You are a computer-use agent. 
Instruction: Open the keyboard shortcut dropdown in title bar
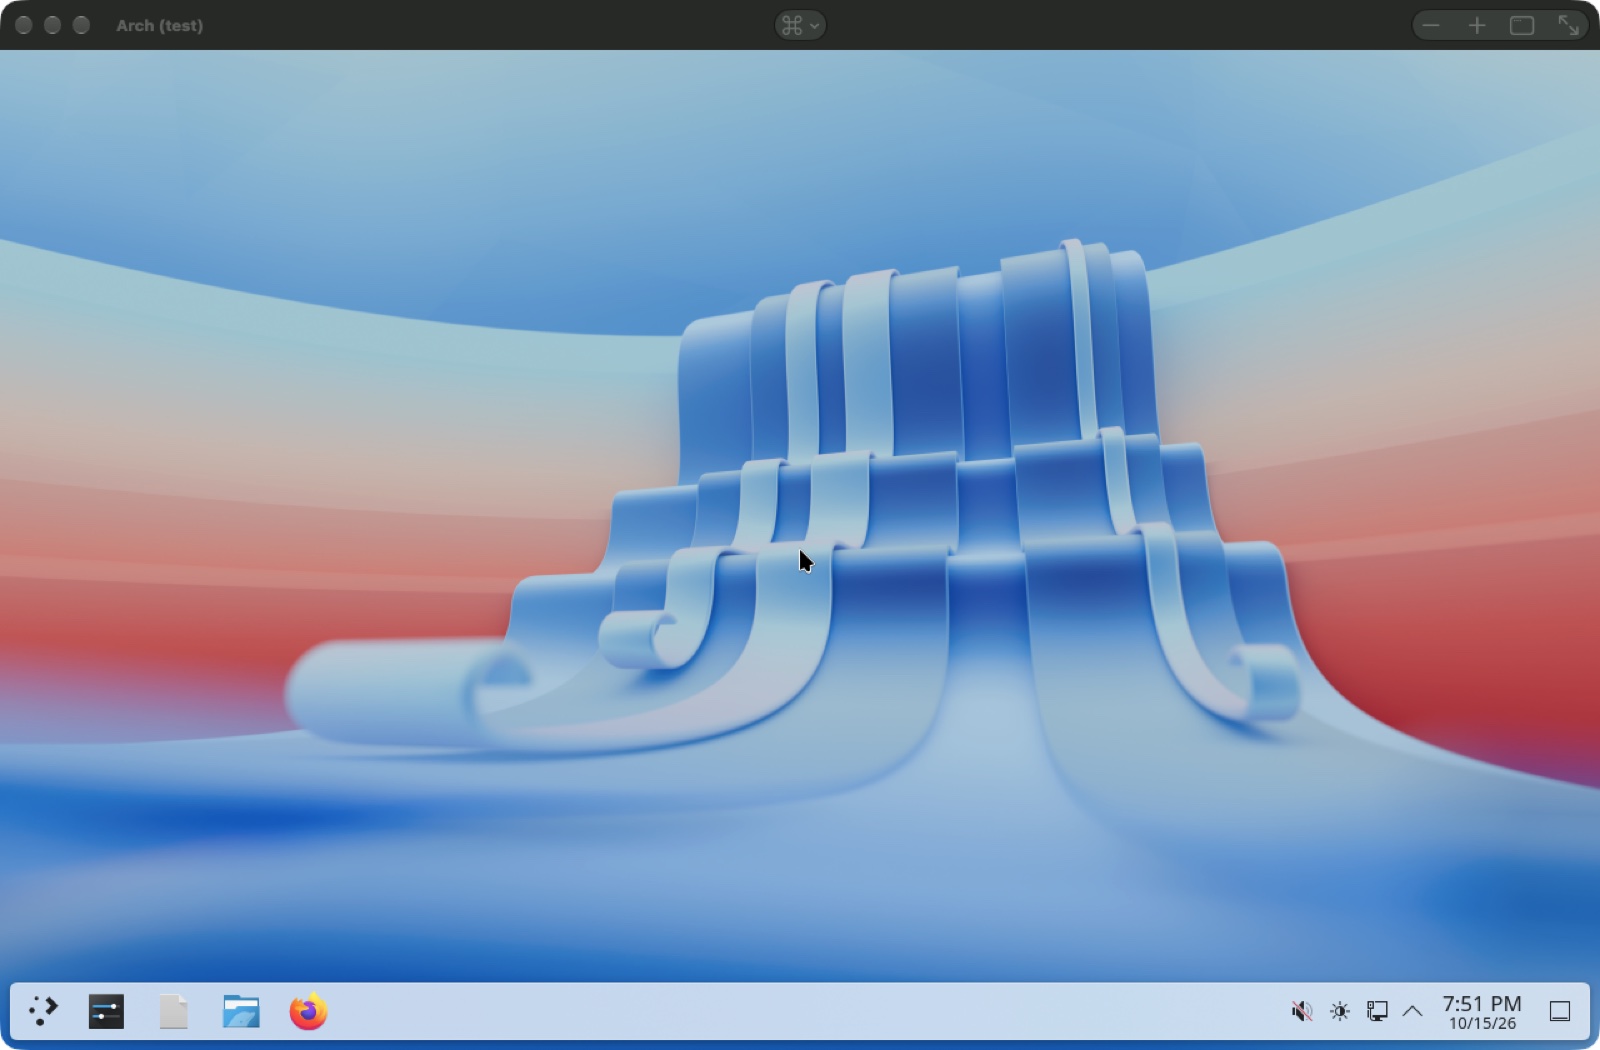pos(800,25)
